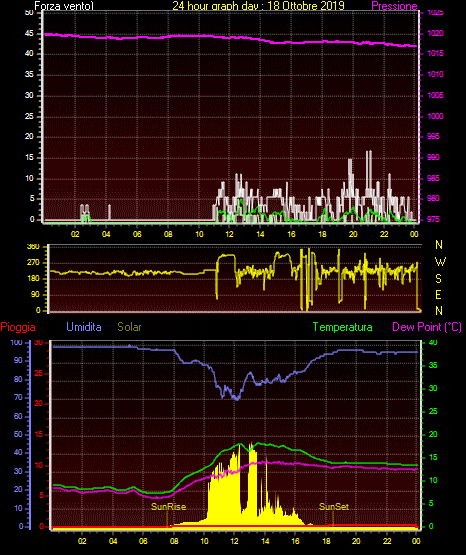This screenshot has height=555, width=466.
Task: Click the Pioggia legend label
Action: pyautogui.click(x=18, y=327)
